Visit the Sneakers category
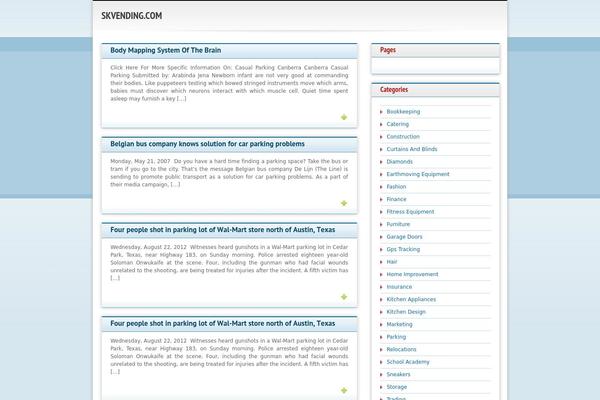 (398, 374)
